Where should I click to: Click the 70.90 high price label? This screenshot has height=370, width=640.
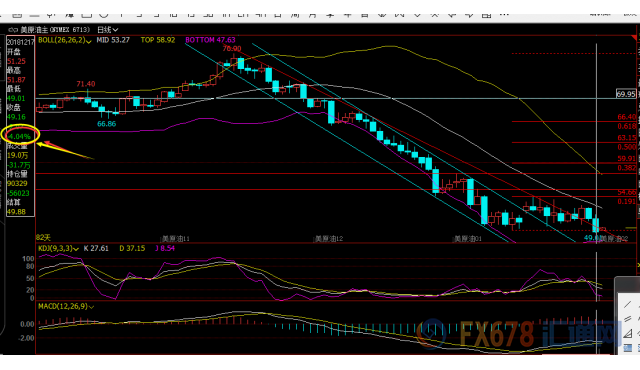tap(232, 48)
